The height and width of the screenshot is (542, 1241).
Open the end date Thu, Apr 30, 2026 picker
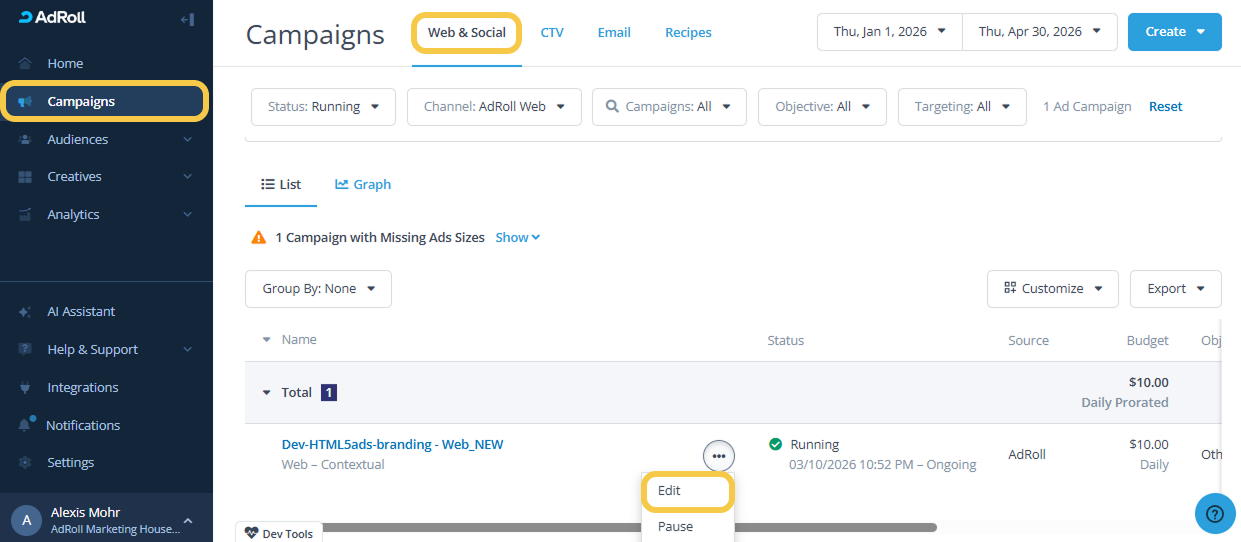1040,32
